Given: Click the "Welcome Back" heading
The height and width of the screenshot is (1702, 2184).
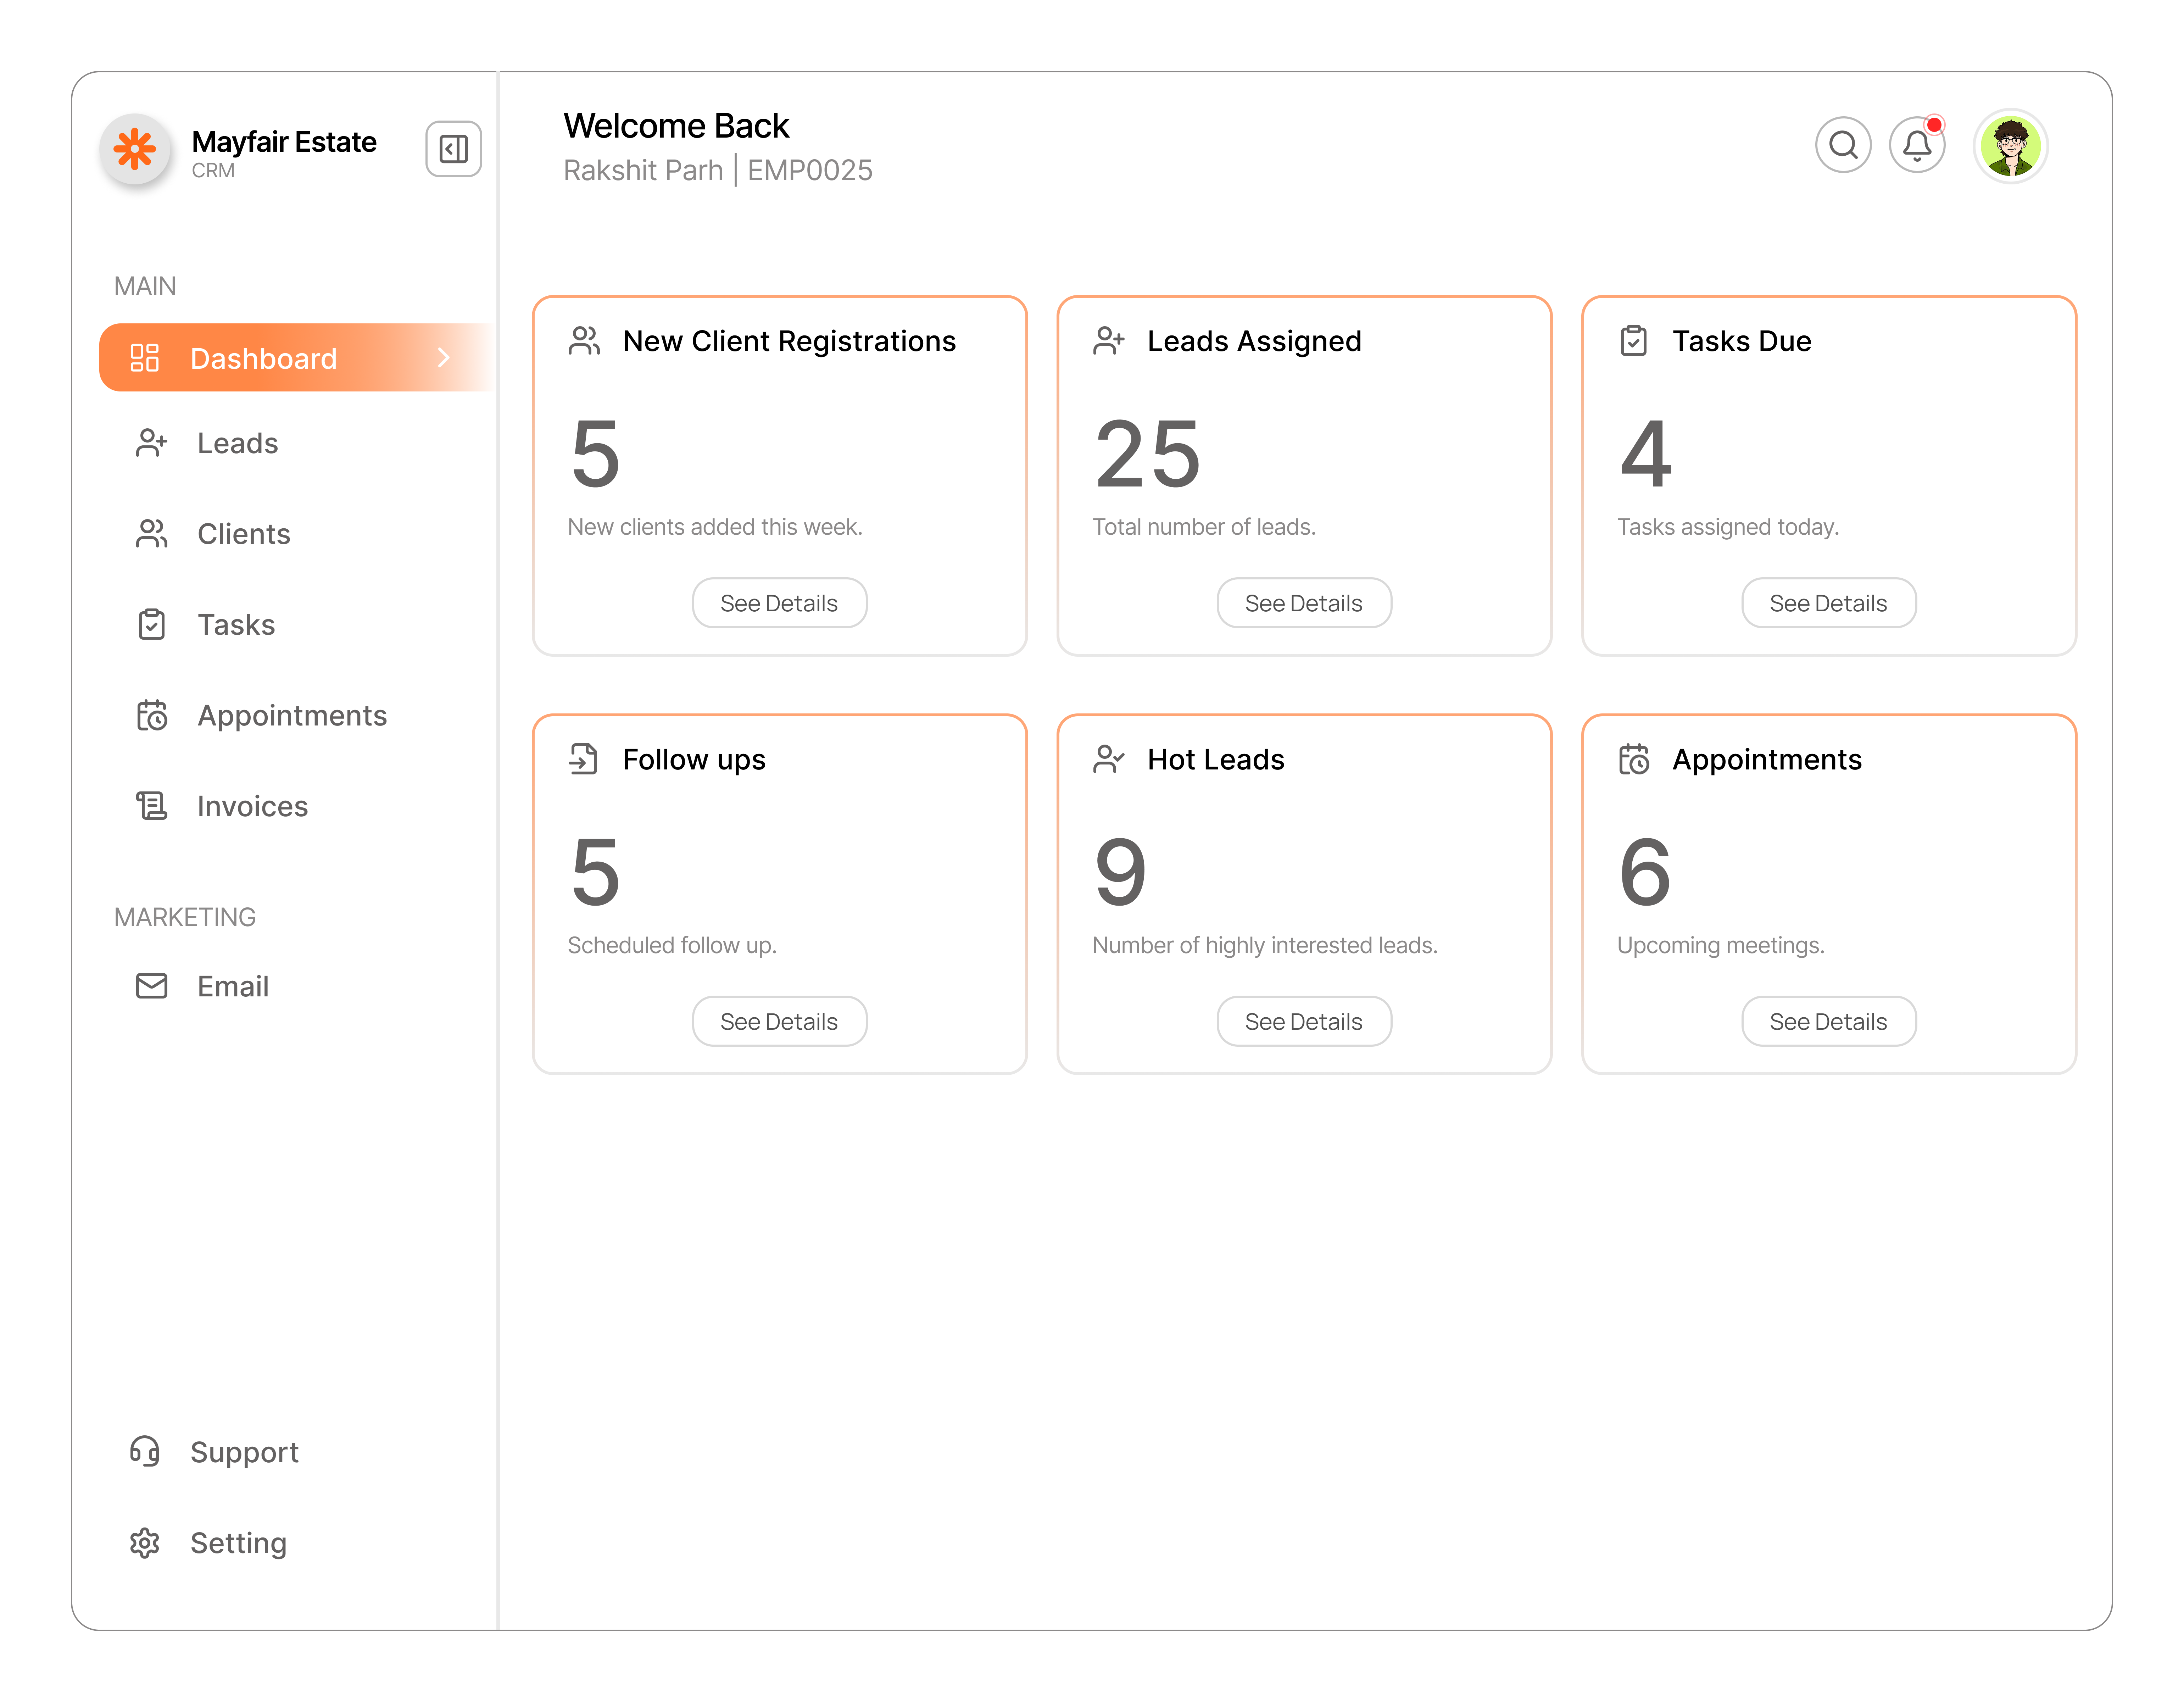Looking at the screenshot, I should [x=676, y=125].
